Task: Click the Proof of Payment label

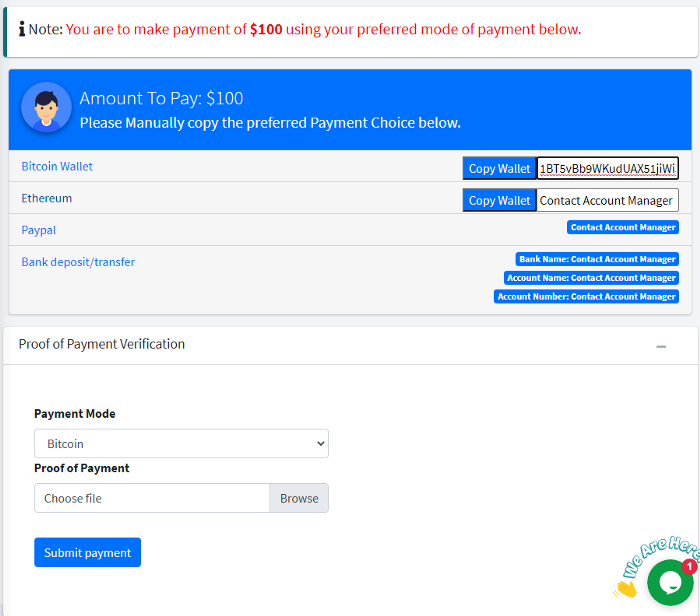Action: [82, 468]
